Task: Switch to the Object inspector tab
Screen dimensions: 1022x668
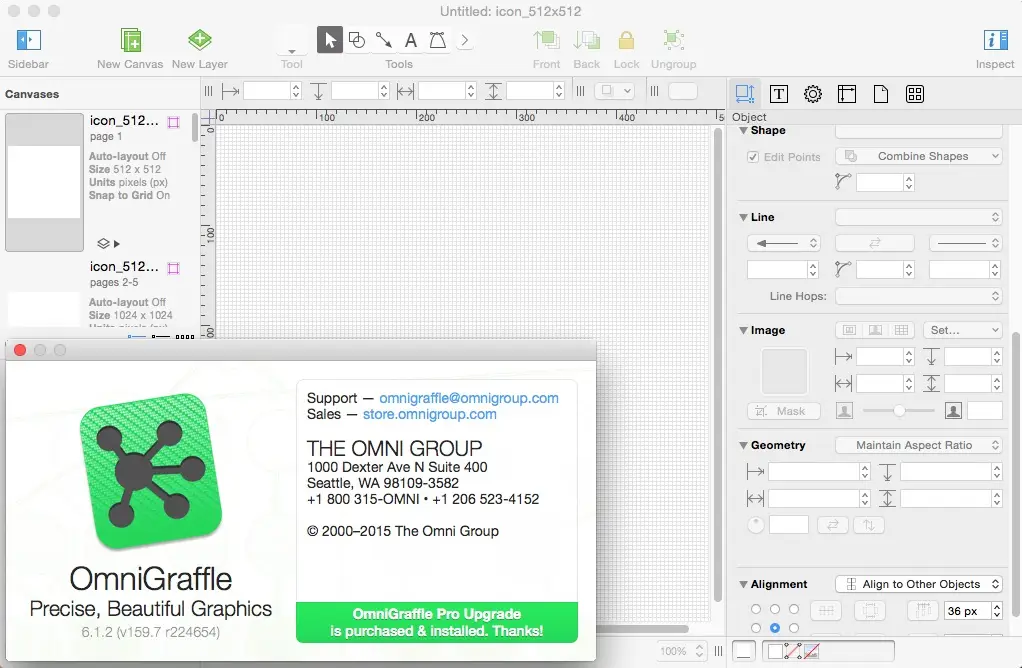Action: point(744,94)
